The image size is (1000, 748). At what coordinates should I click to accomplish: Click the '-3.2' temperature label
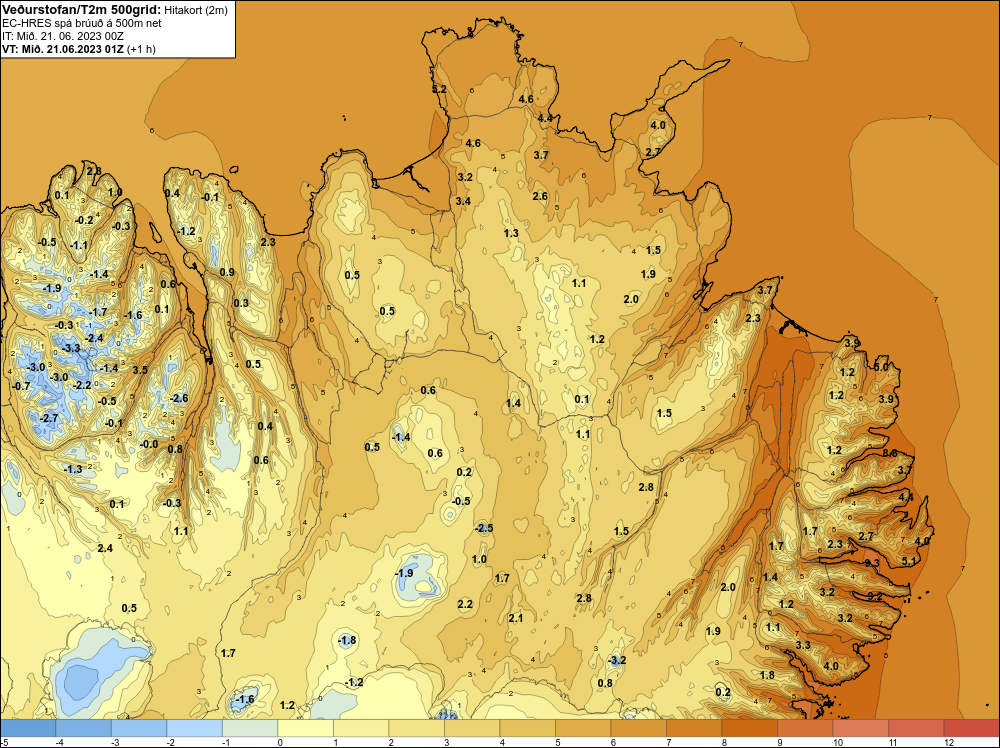[x=617, y=660]
